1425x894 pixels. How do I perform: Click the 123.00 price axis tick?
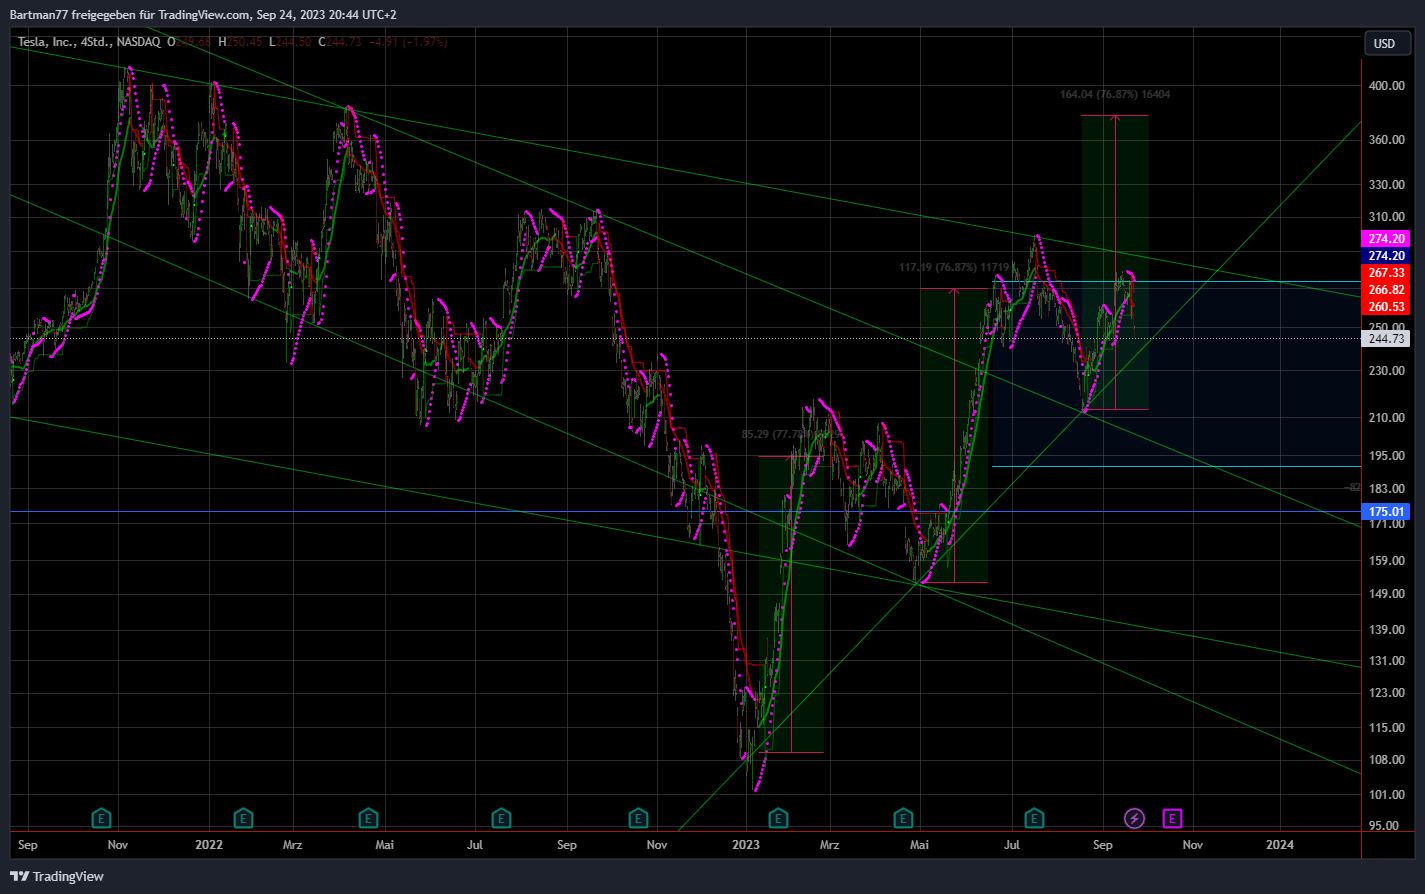[x=1387, y=693]
